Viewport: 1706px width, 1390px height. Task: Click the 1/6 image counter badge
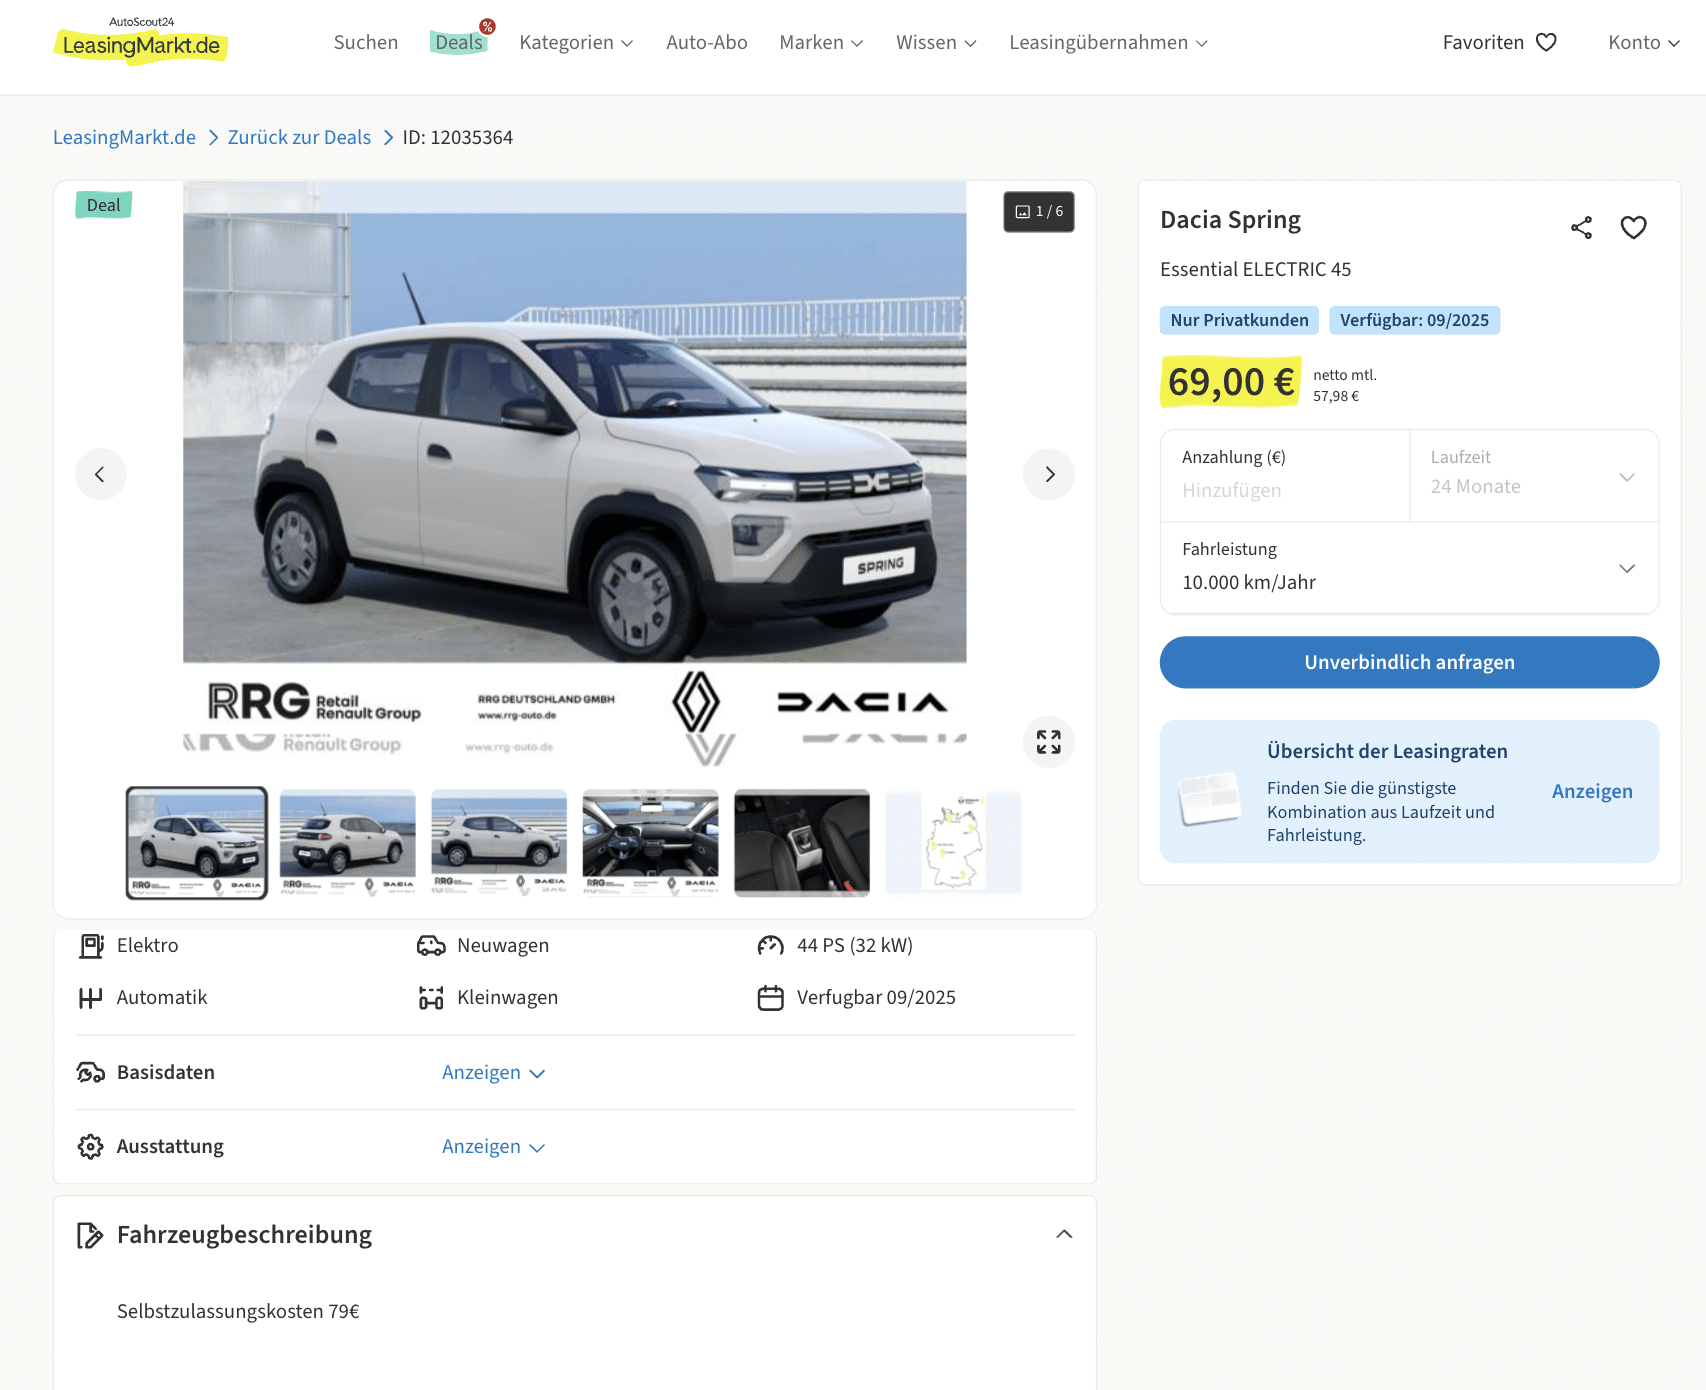coord(1039,212)
